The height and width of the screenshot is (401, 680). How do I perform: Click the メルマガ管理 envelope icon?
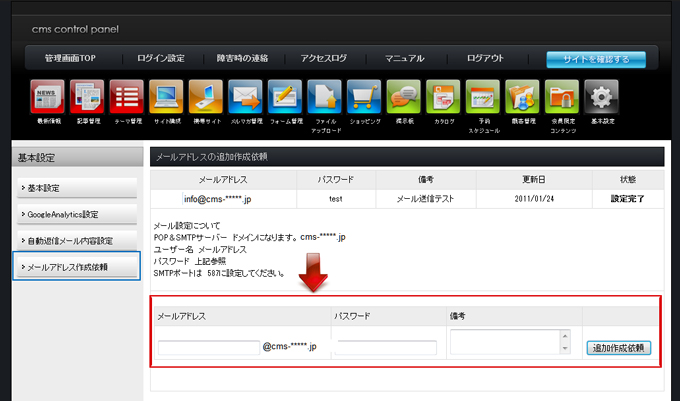pyautogui.click(x=245, y=97)
